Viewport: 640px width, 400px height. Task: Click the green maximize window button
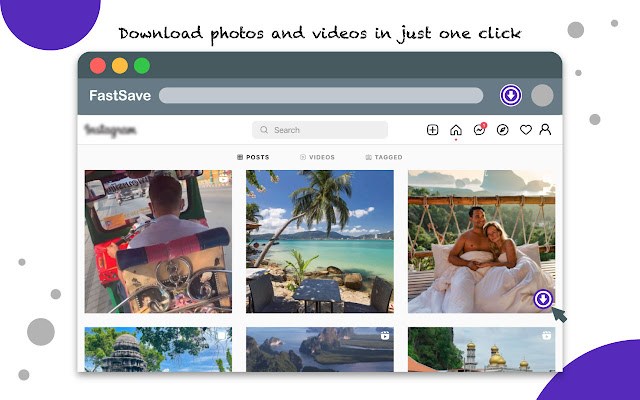coord(142,66)
